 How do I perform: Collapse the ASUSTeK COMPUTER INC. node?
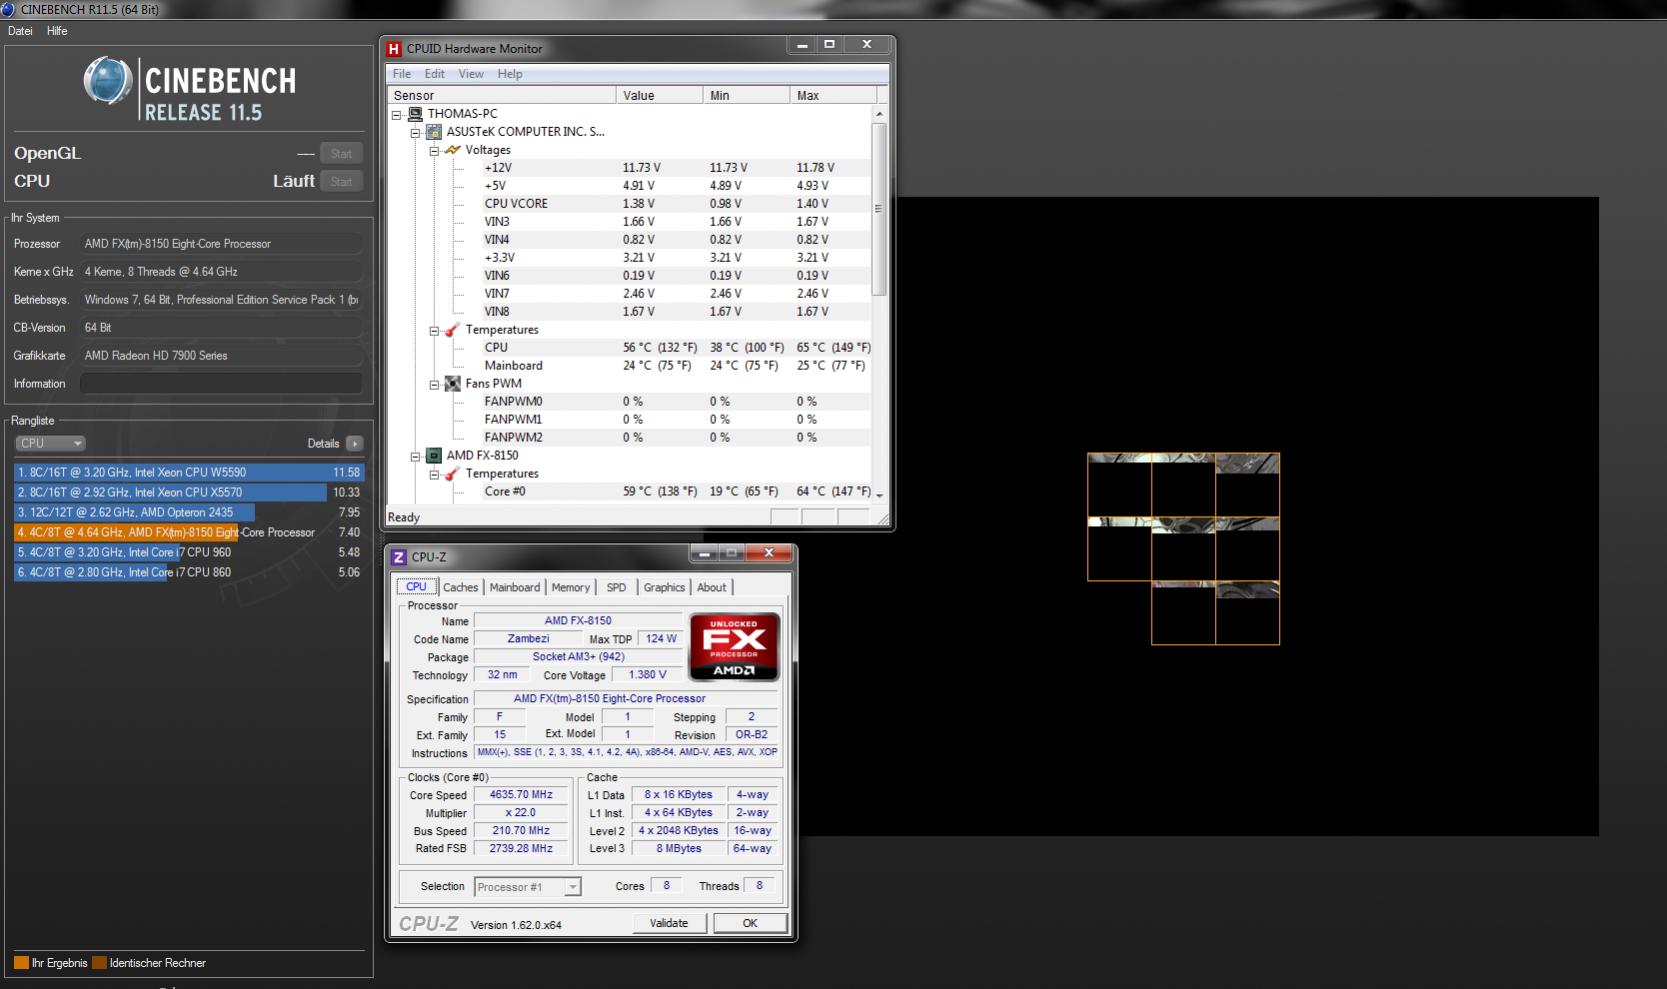[x=416, y=133]
